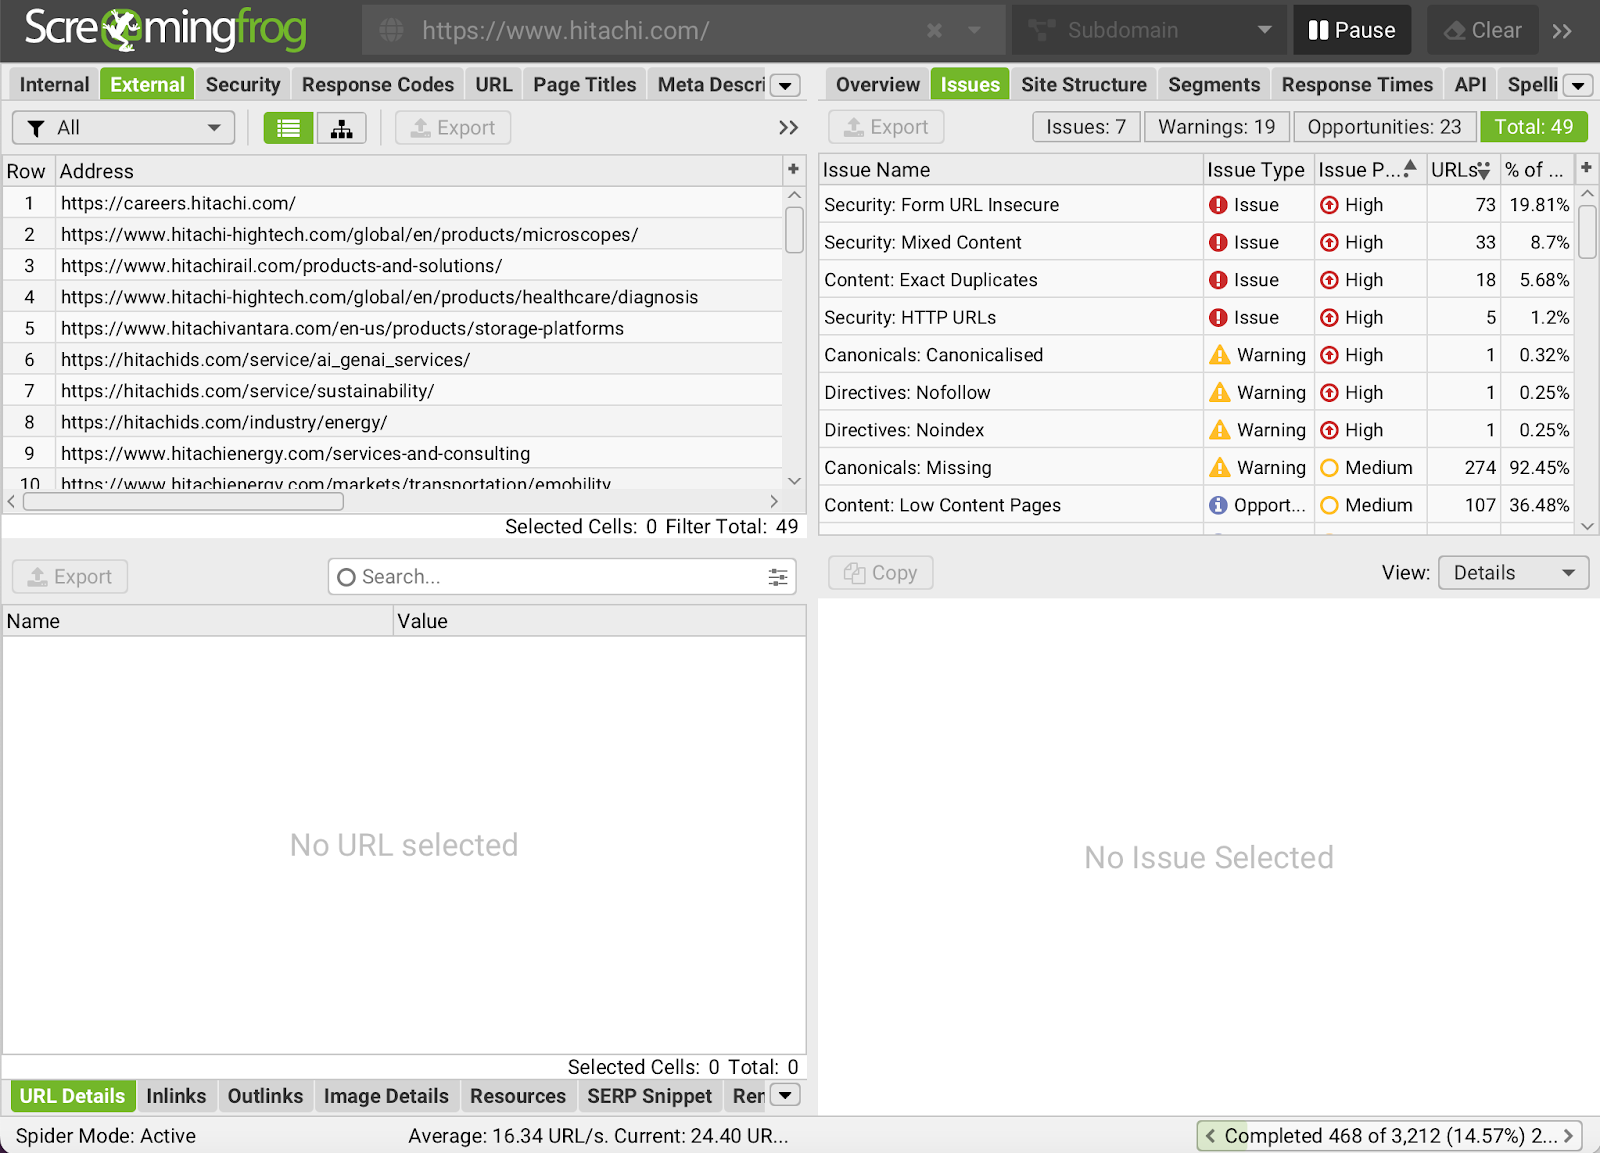The height and width of the screenshot is (1153, 1600).
Task: Filter by Warnings: 19
Action: coord(1217,127)
